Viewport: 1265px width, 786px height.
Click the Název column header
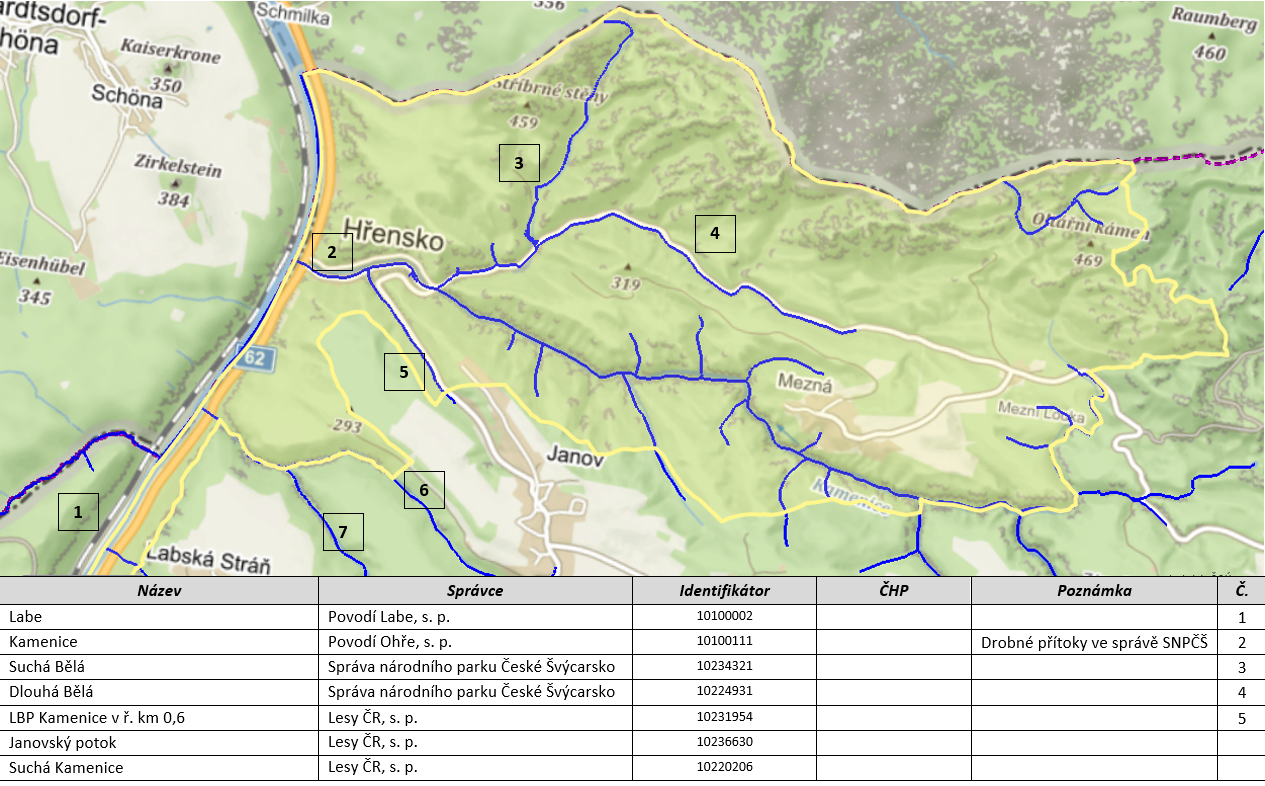pyautogui.click(x=159, y=591)
